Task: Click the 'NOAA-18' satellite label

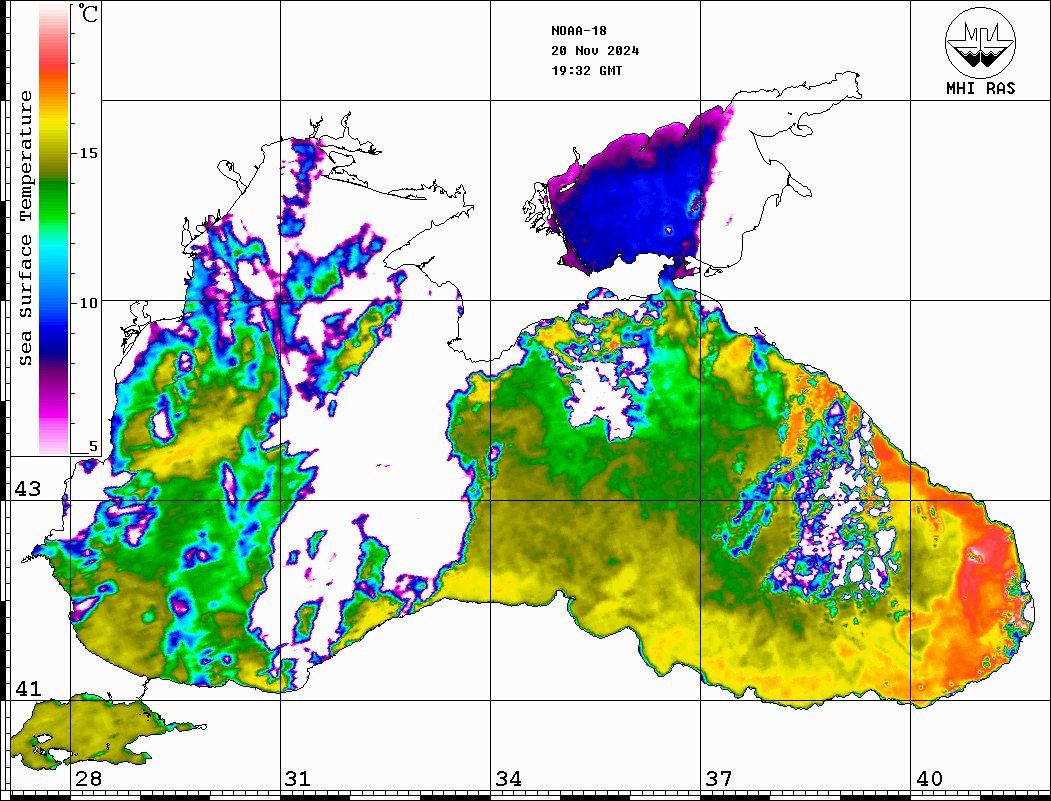Action: click(578, 31)
